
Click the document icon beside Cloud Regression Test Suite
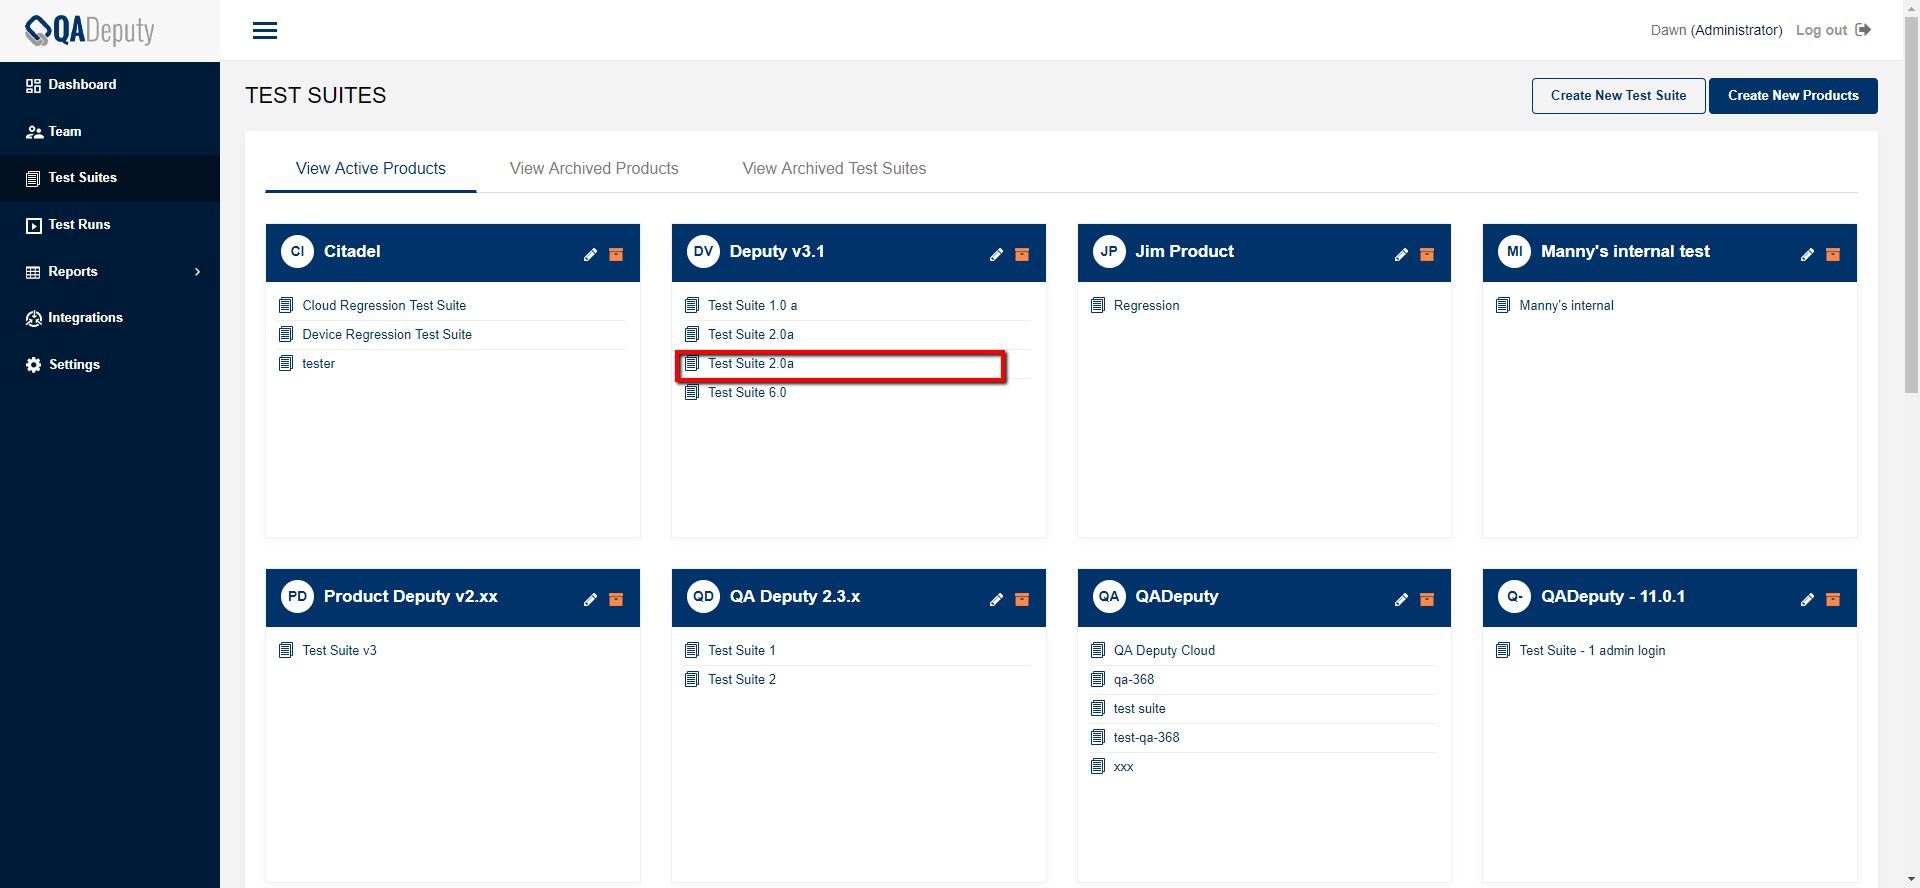[x=286, y=305]
